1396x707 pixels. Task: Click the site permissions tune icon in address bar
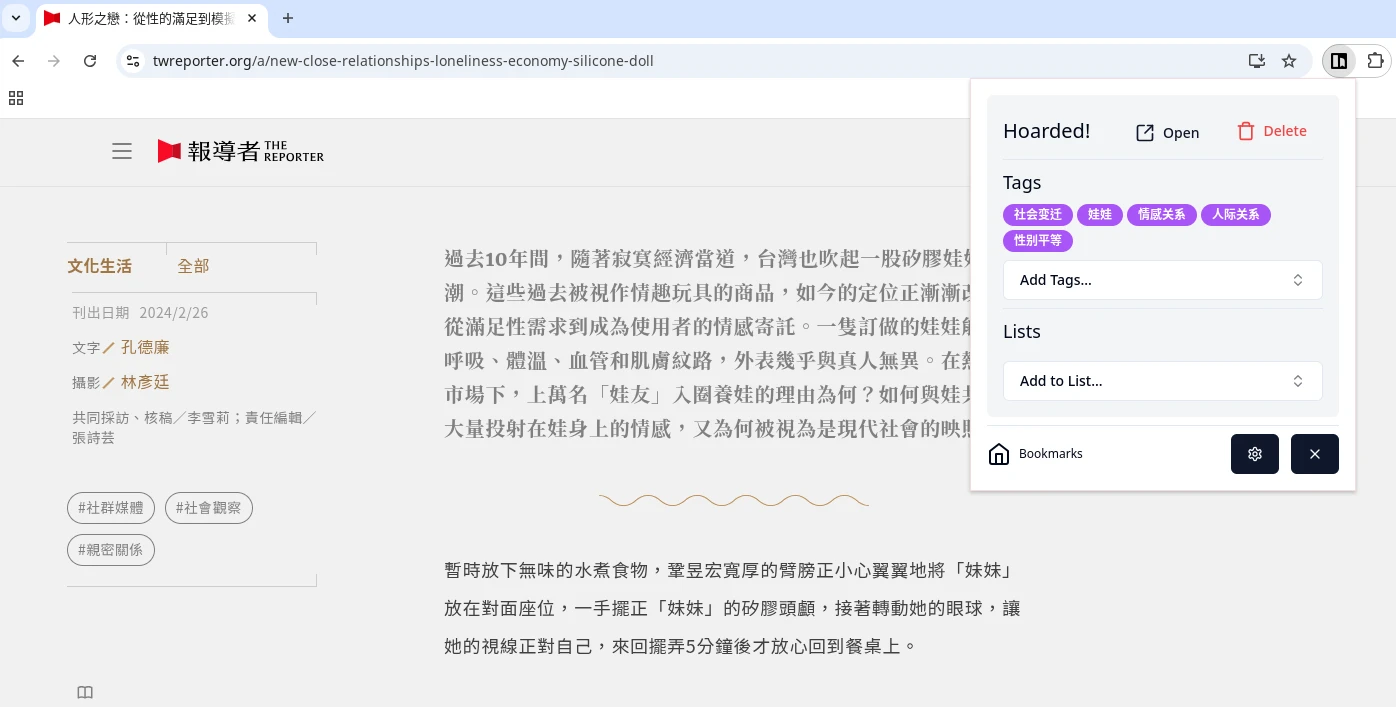pos(133,61)
